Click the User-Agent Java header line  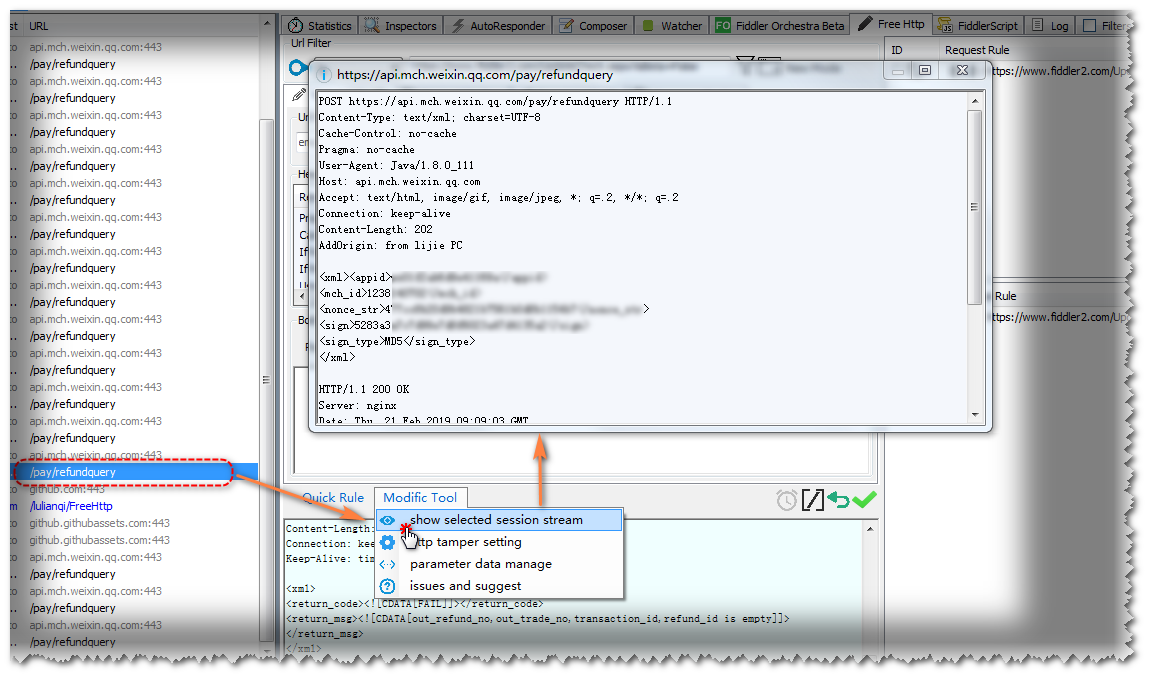(396, 165)
